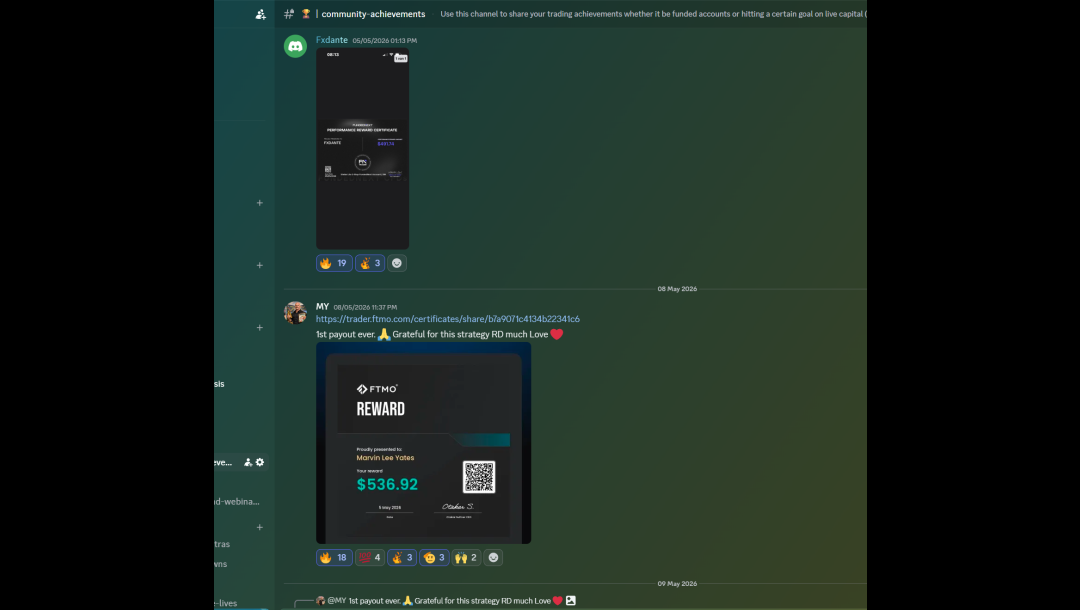Screen dimensions: 1080x610
Task: Click the topmost plus icon in the sidebar
Action: tap(260, 203)
